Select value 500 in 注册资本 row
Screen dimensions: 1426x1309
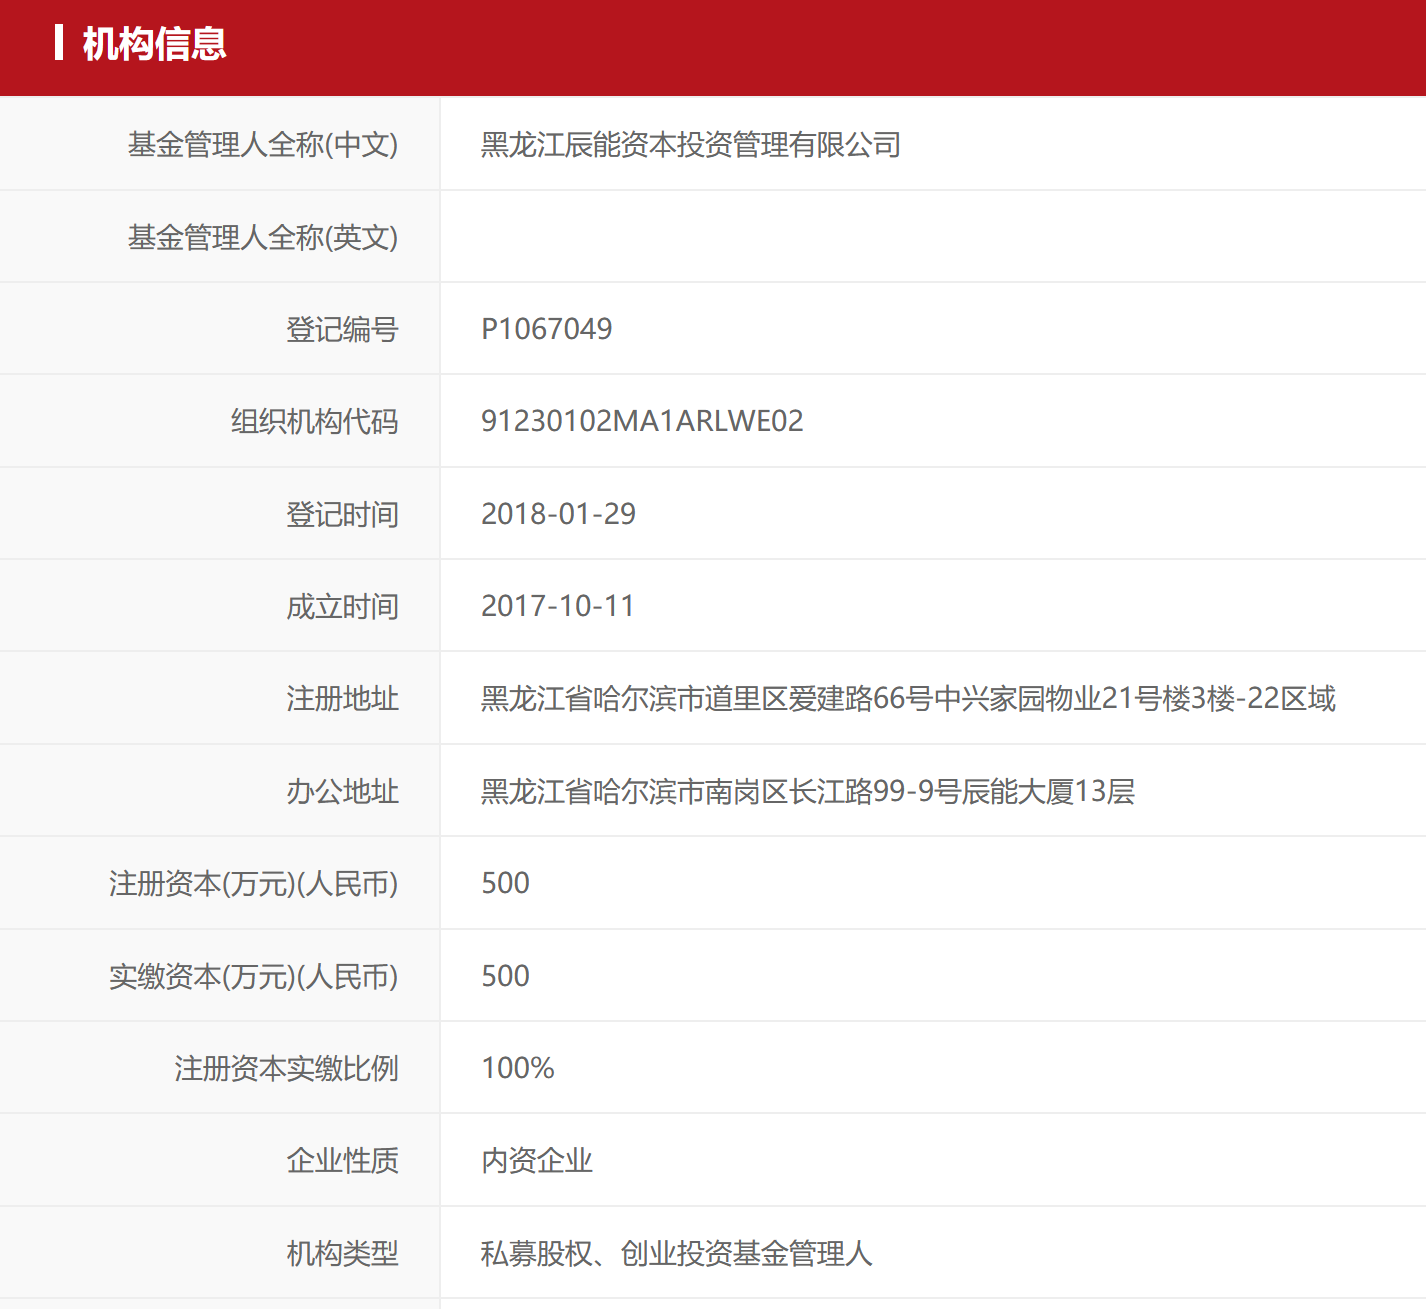coord(506,883)
